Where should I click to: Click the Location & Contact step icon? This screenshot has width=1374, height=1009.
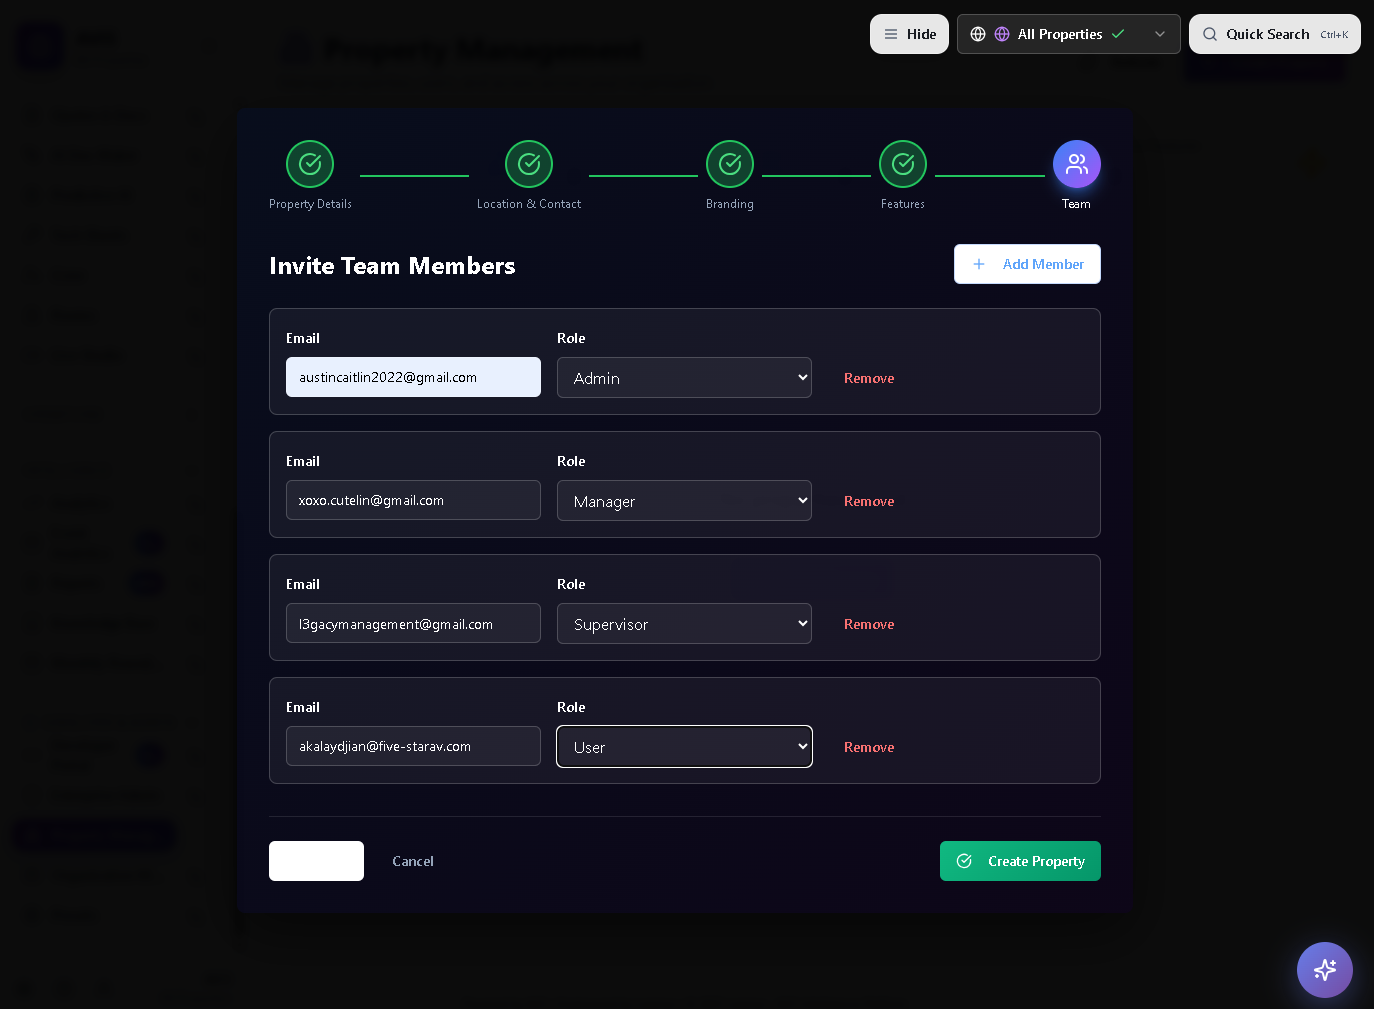tap(529, 164)
